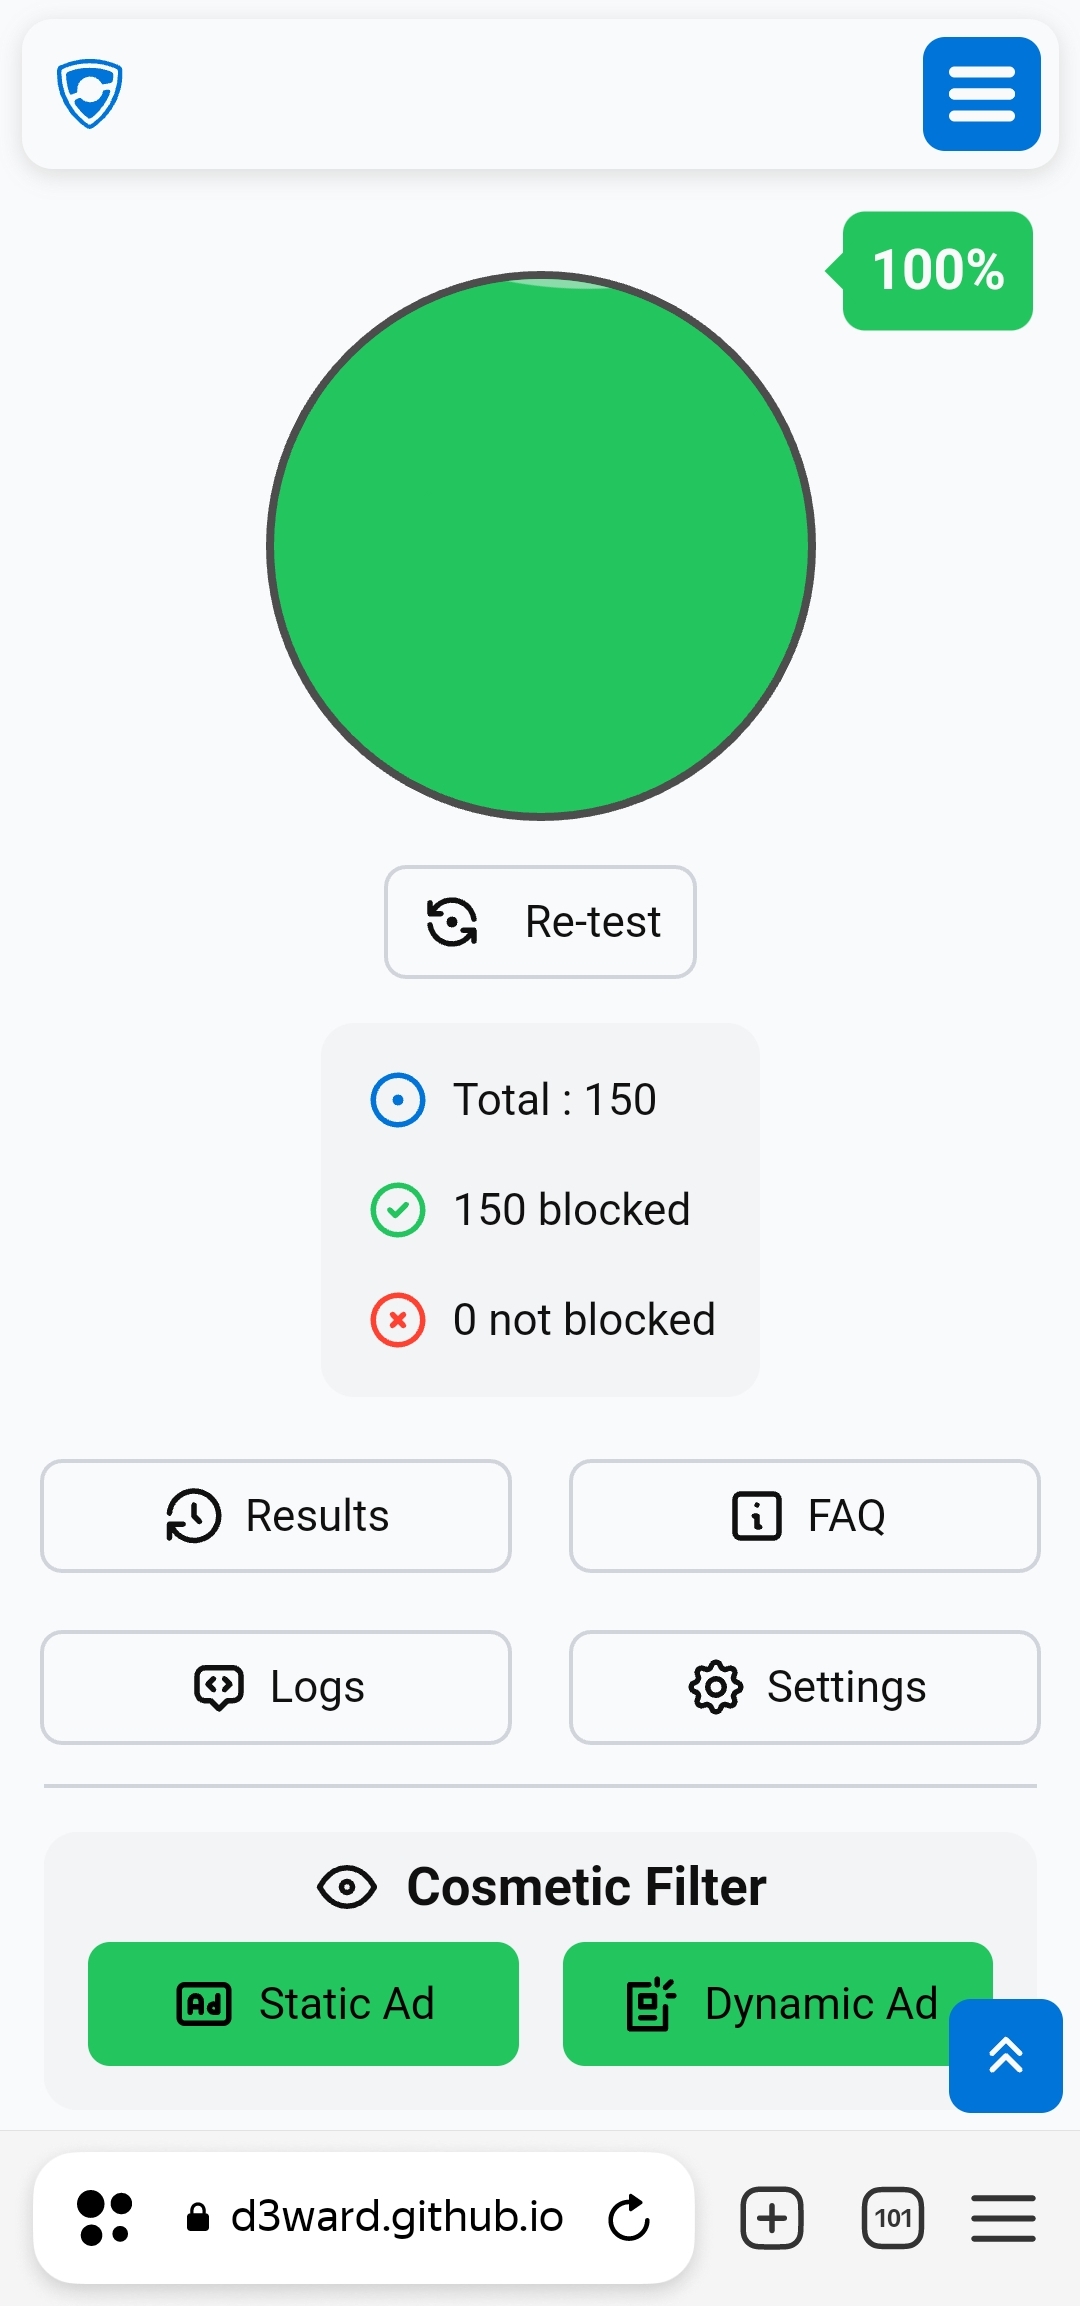Viewport: 1080px width, 2306px height.
Task: Tap the padlock site security icon
Action: click(198, 2217)
